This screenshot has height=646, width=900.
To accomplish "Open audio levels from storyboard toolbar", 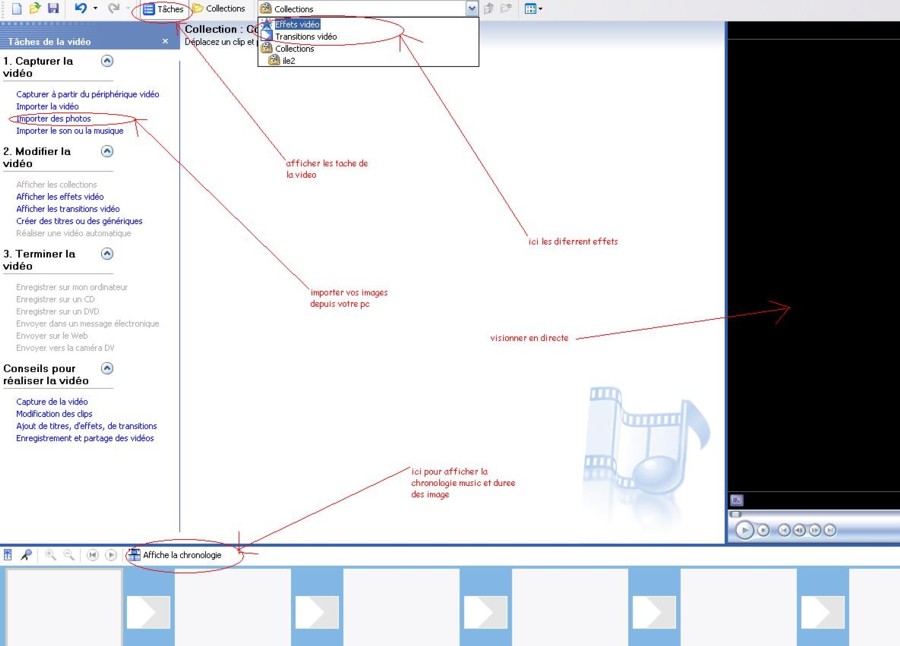I will pos(8,555).
